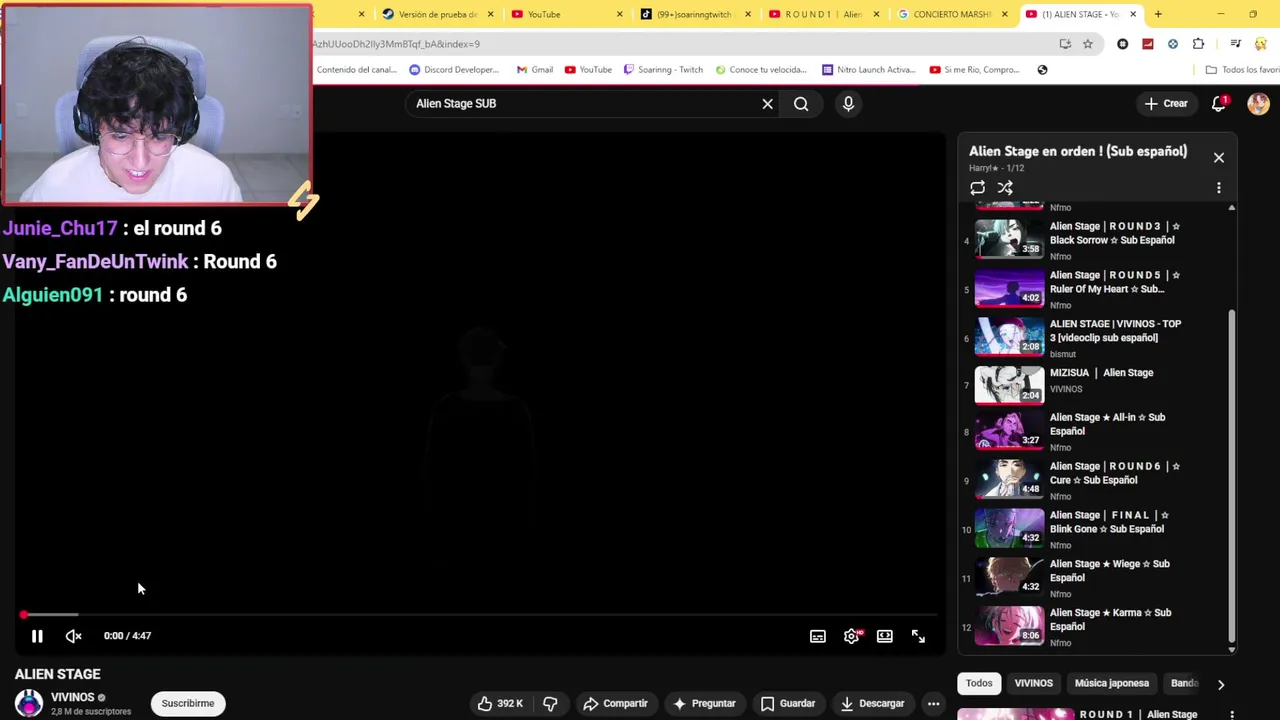Select VIVINOS TOP 3 videoclip playlist item
This screenshot has width=1280, height=720.
coord(1093,339)
